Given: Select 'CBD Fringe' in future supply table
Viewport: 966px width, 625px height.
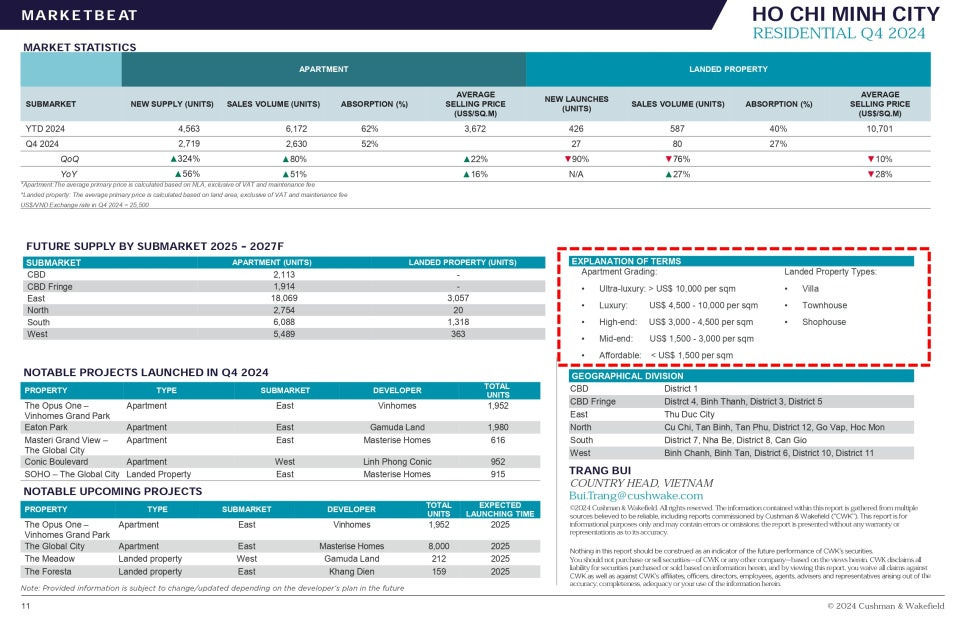Looking at the screenshot, I should pyautogui.click(x=49, y=287).
